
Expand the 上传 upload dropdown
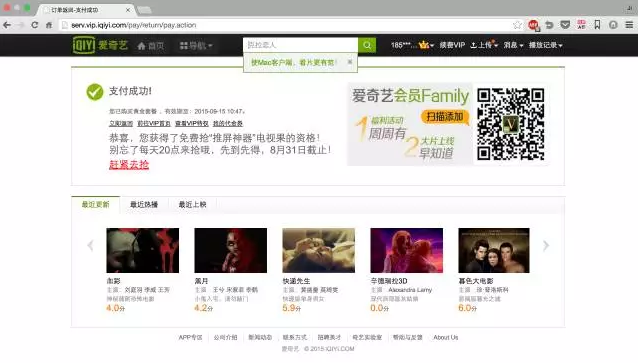484,45
